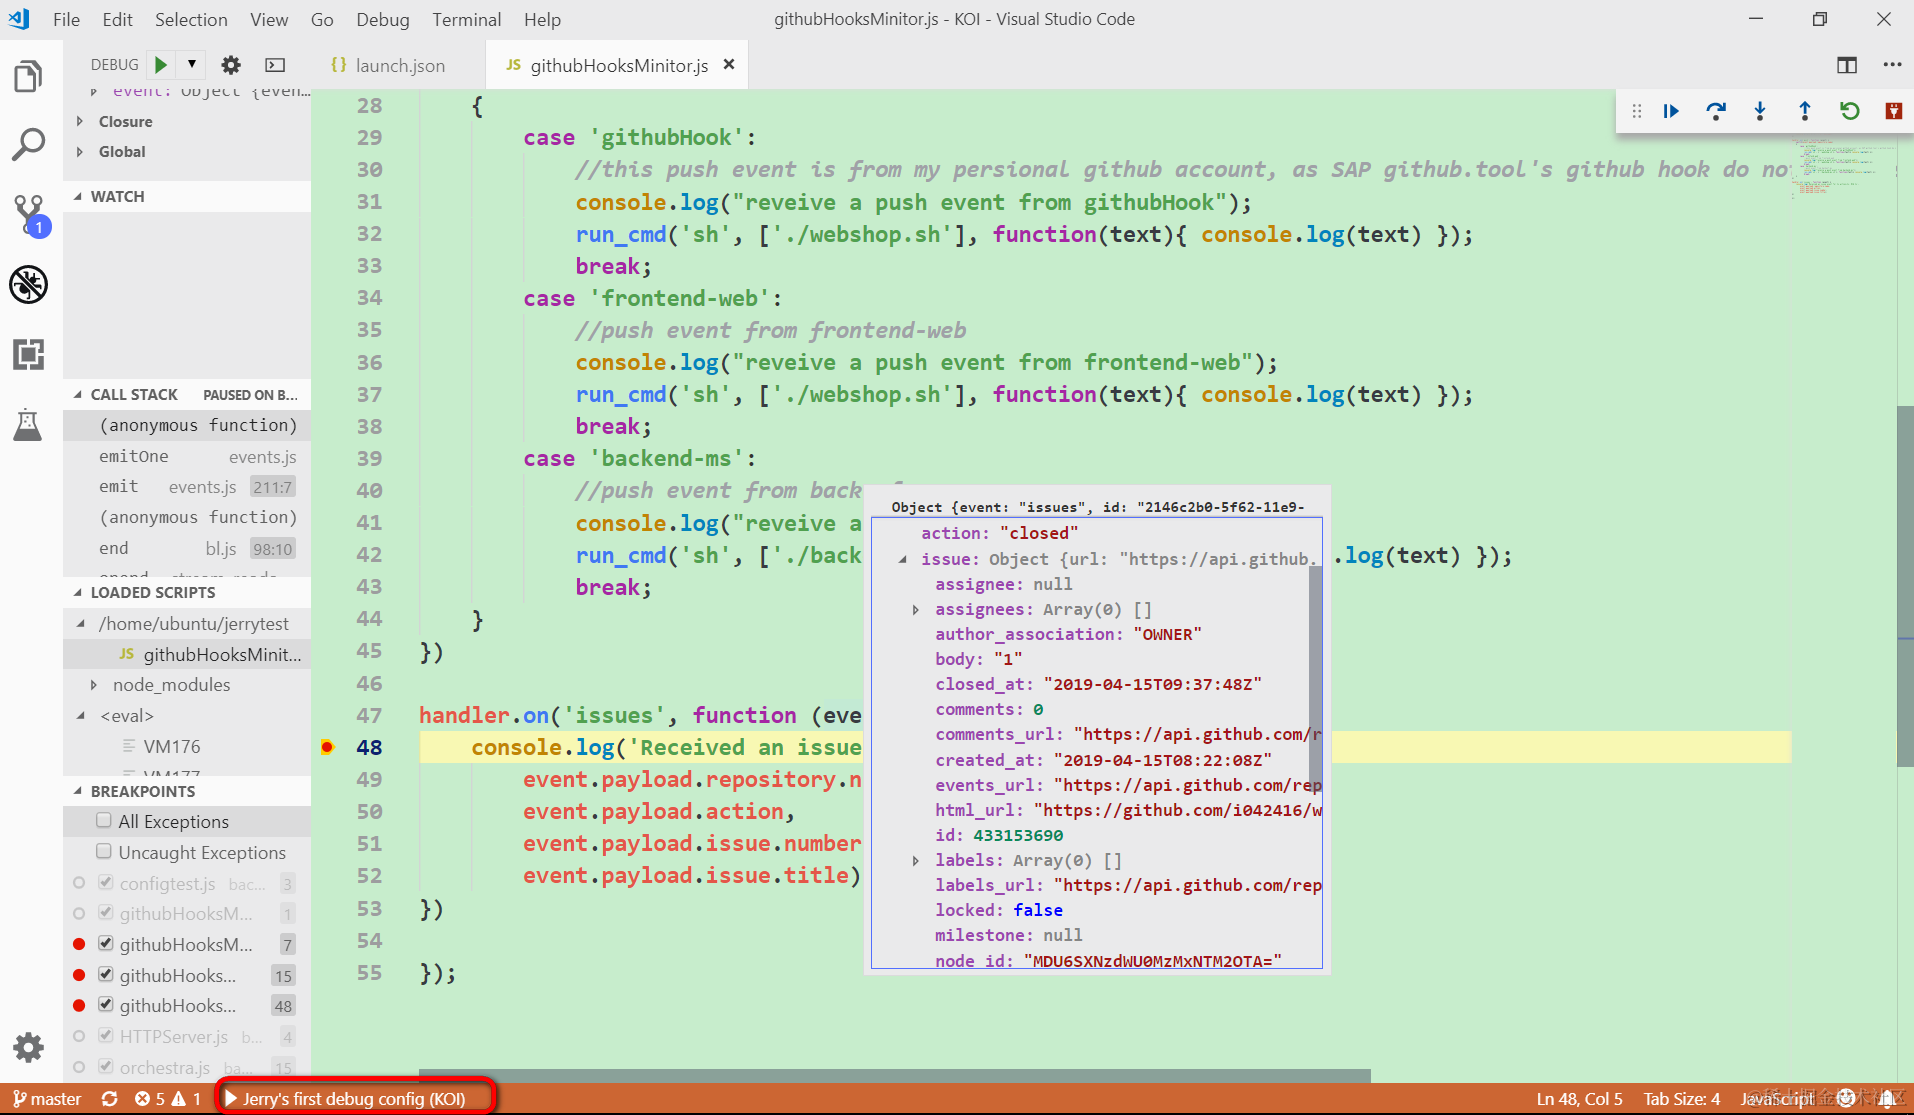Click the master branch in the status bar
Screen dimensions: 1914x1115
(x=47, y=1098)
